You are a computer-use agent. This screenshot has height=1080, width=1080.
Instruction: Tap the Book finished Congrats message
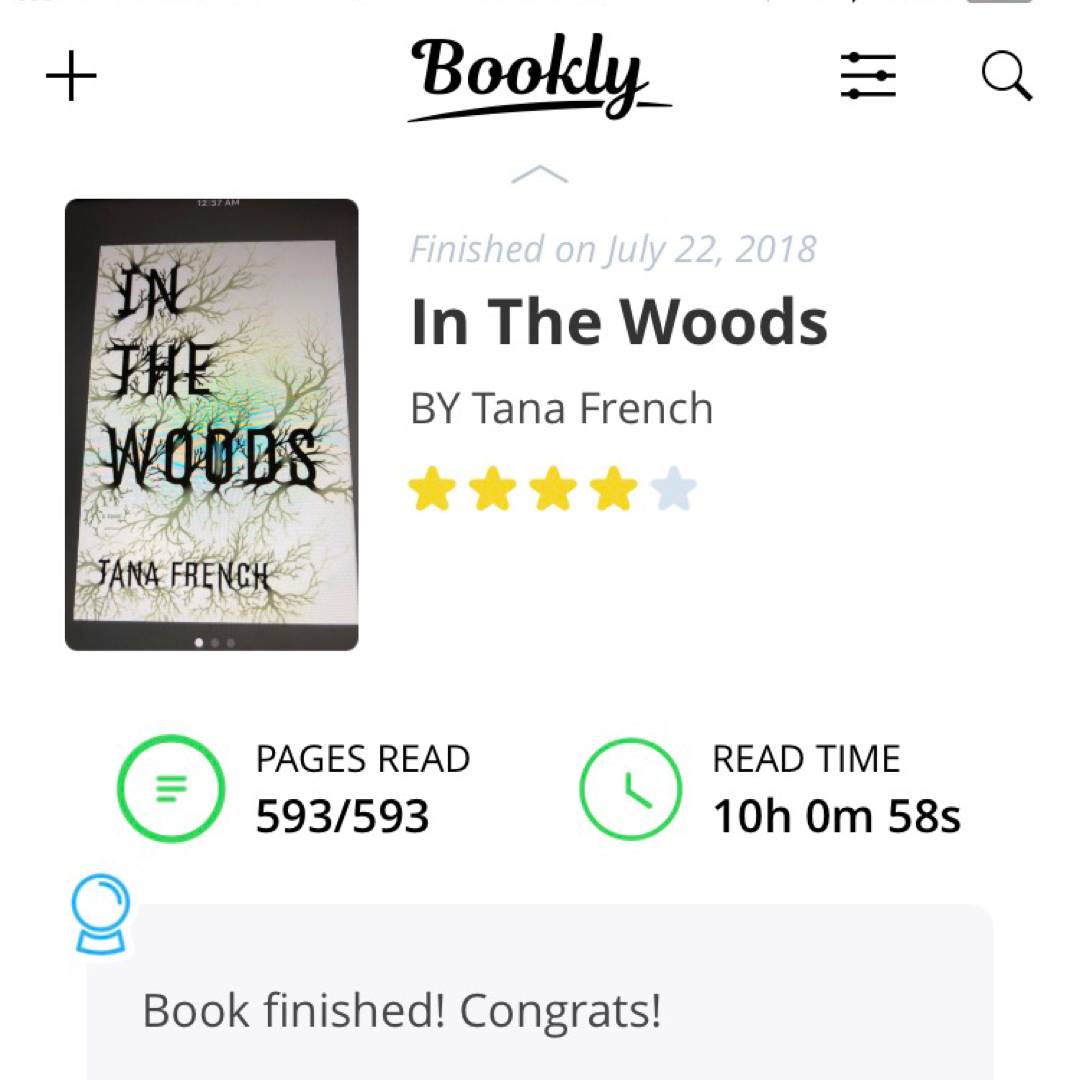click(x=402, y=1011)
